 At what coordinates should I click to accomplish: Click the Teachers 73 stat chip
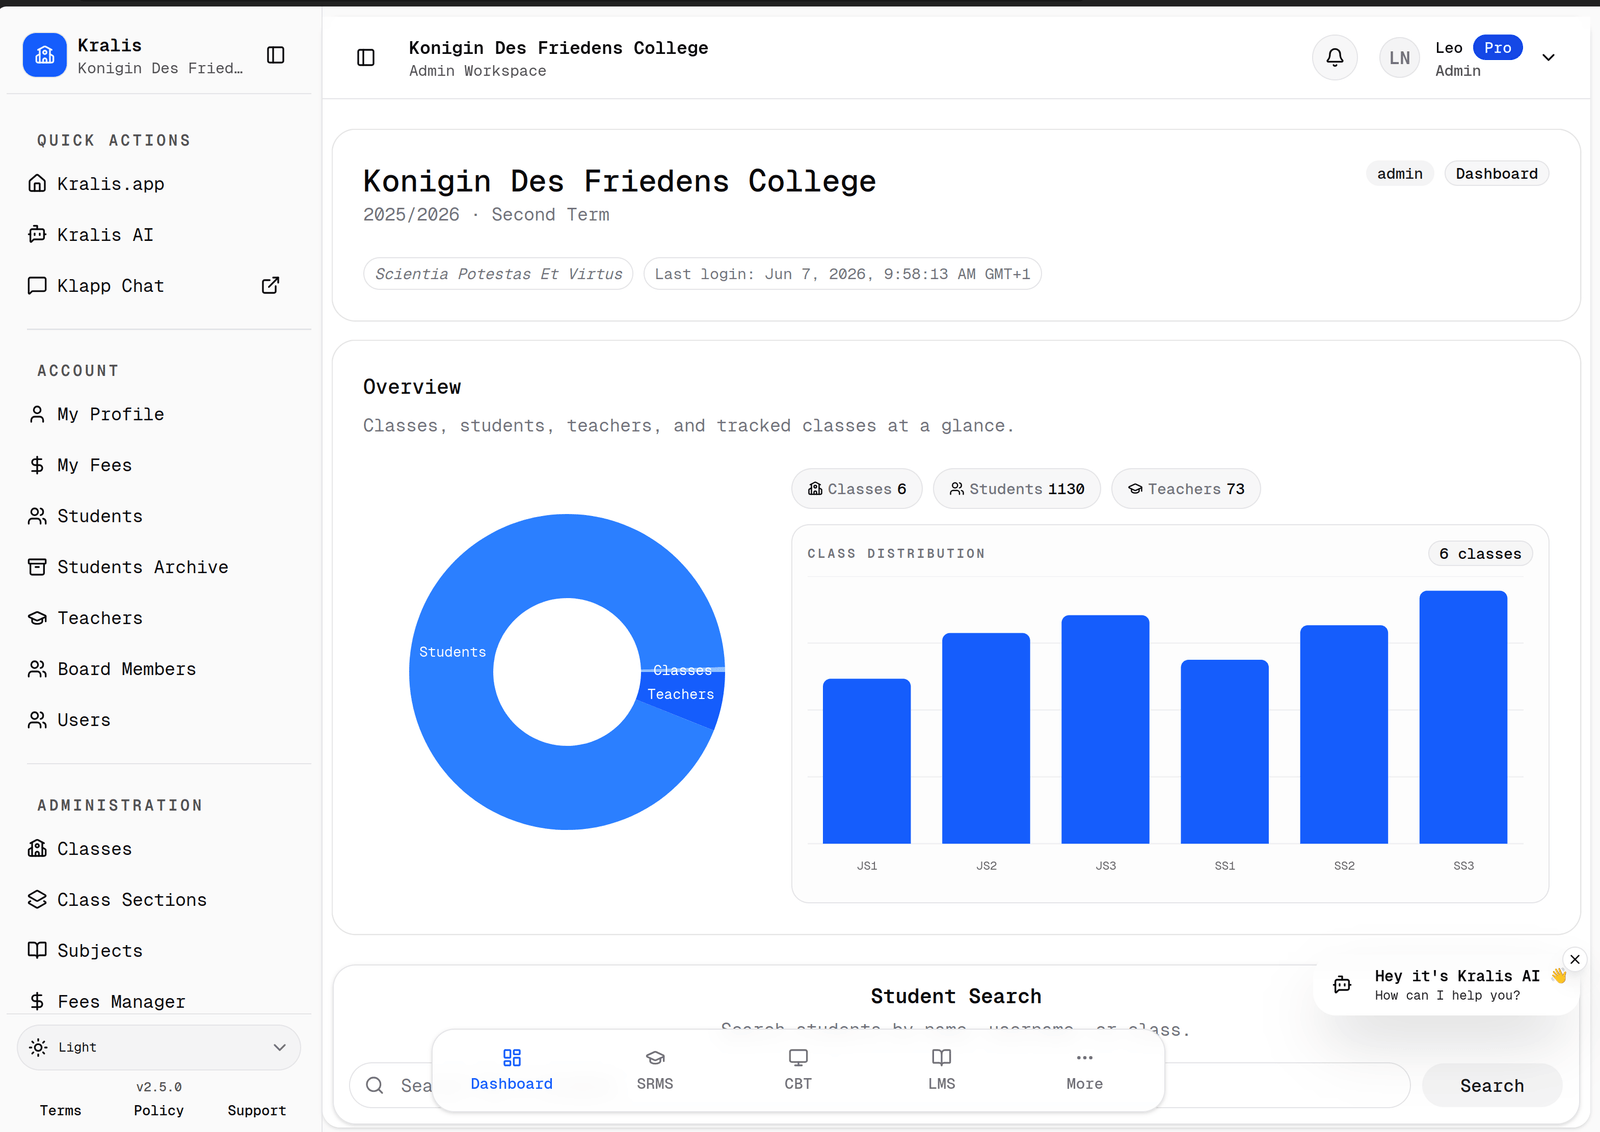click(x=1186, y=489)
